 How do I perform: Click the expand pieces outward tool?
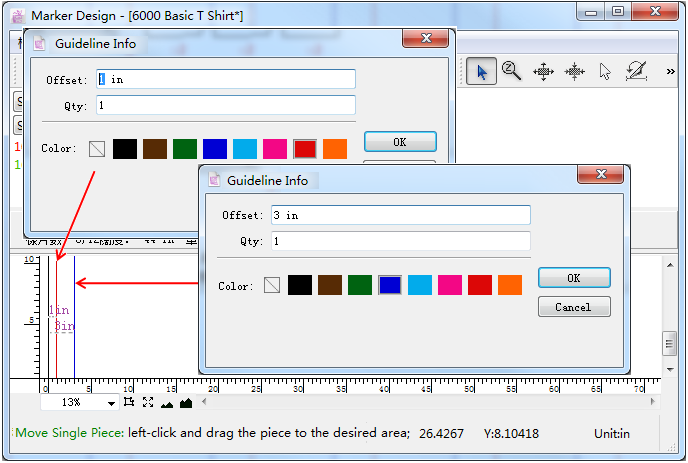click(543, 72)
